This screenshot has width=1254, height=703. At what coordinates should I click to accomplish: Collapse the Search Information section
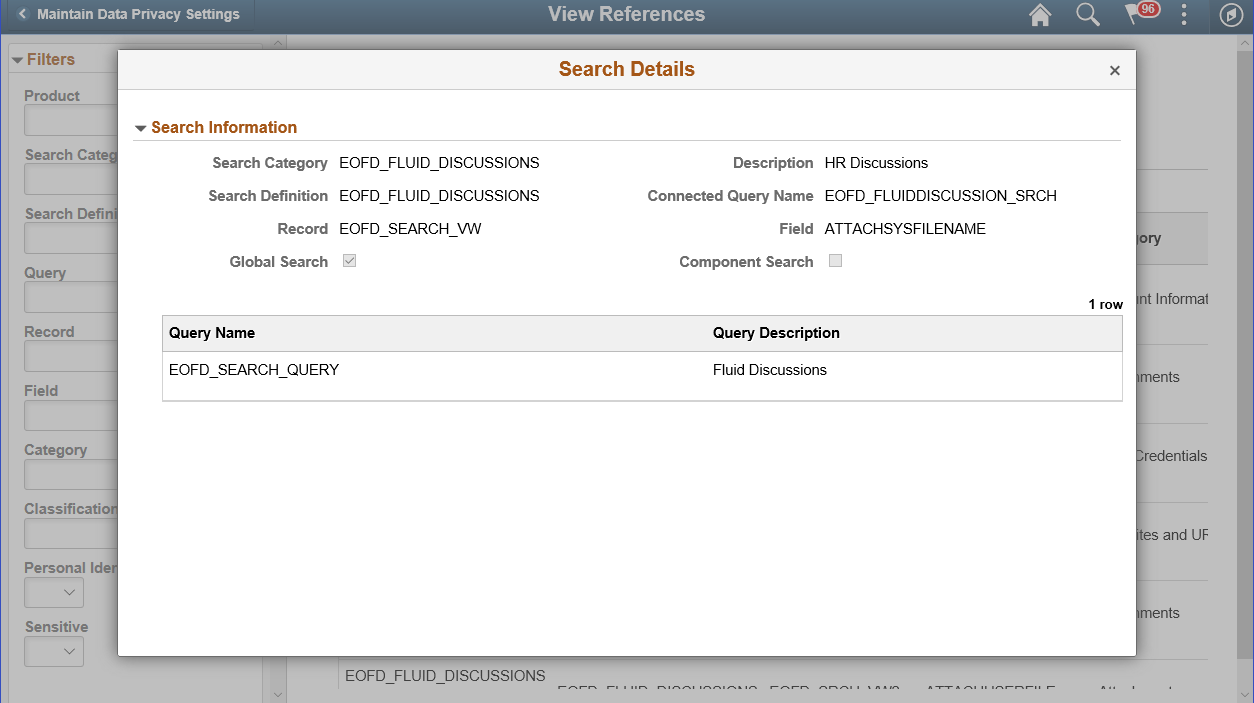coord(141,127)
